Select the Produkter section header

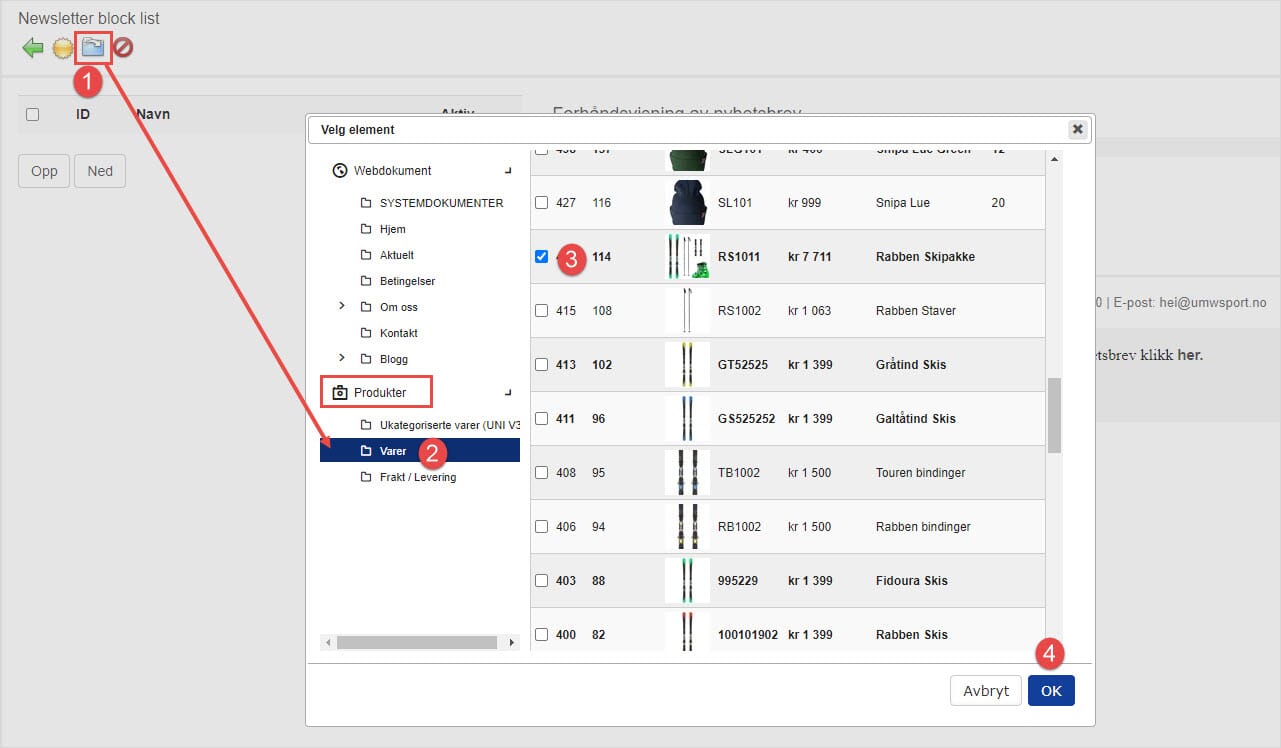pyautogui.click(x=379, y=393)
